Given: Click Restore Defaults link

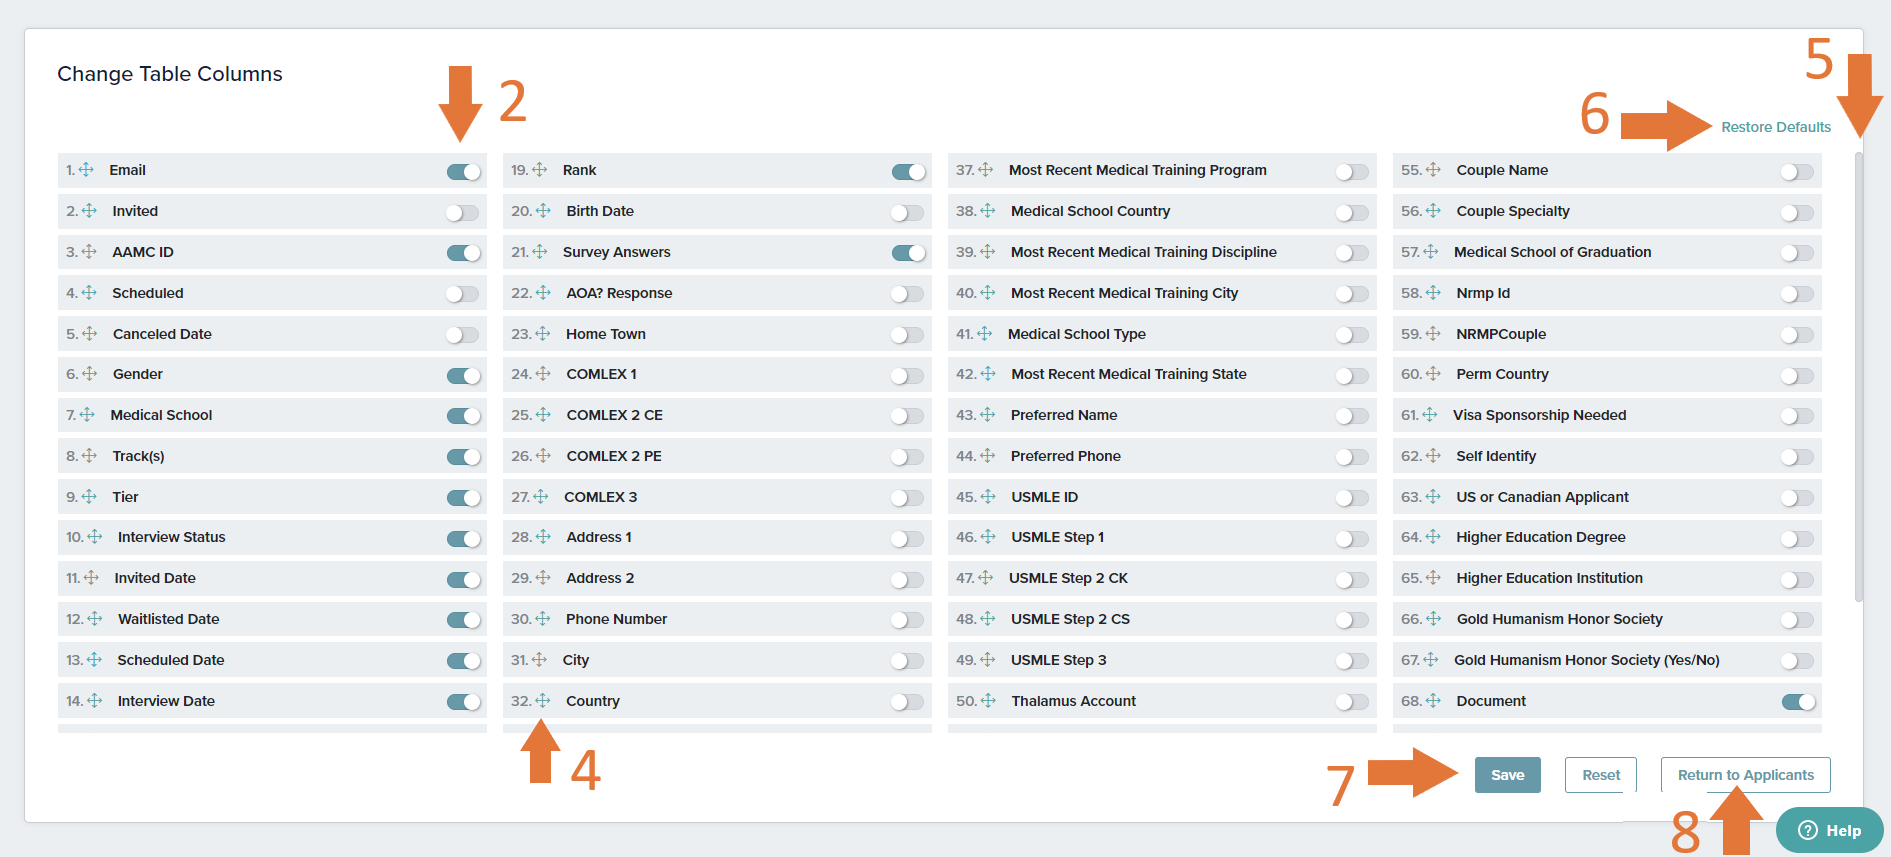Looking at the screenshot, I should pos(1776,127).
